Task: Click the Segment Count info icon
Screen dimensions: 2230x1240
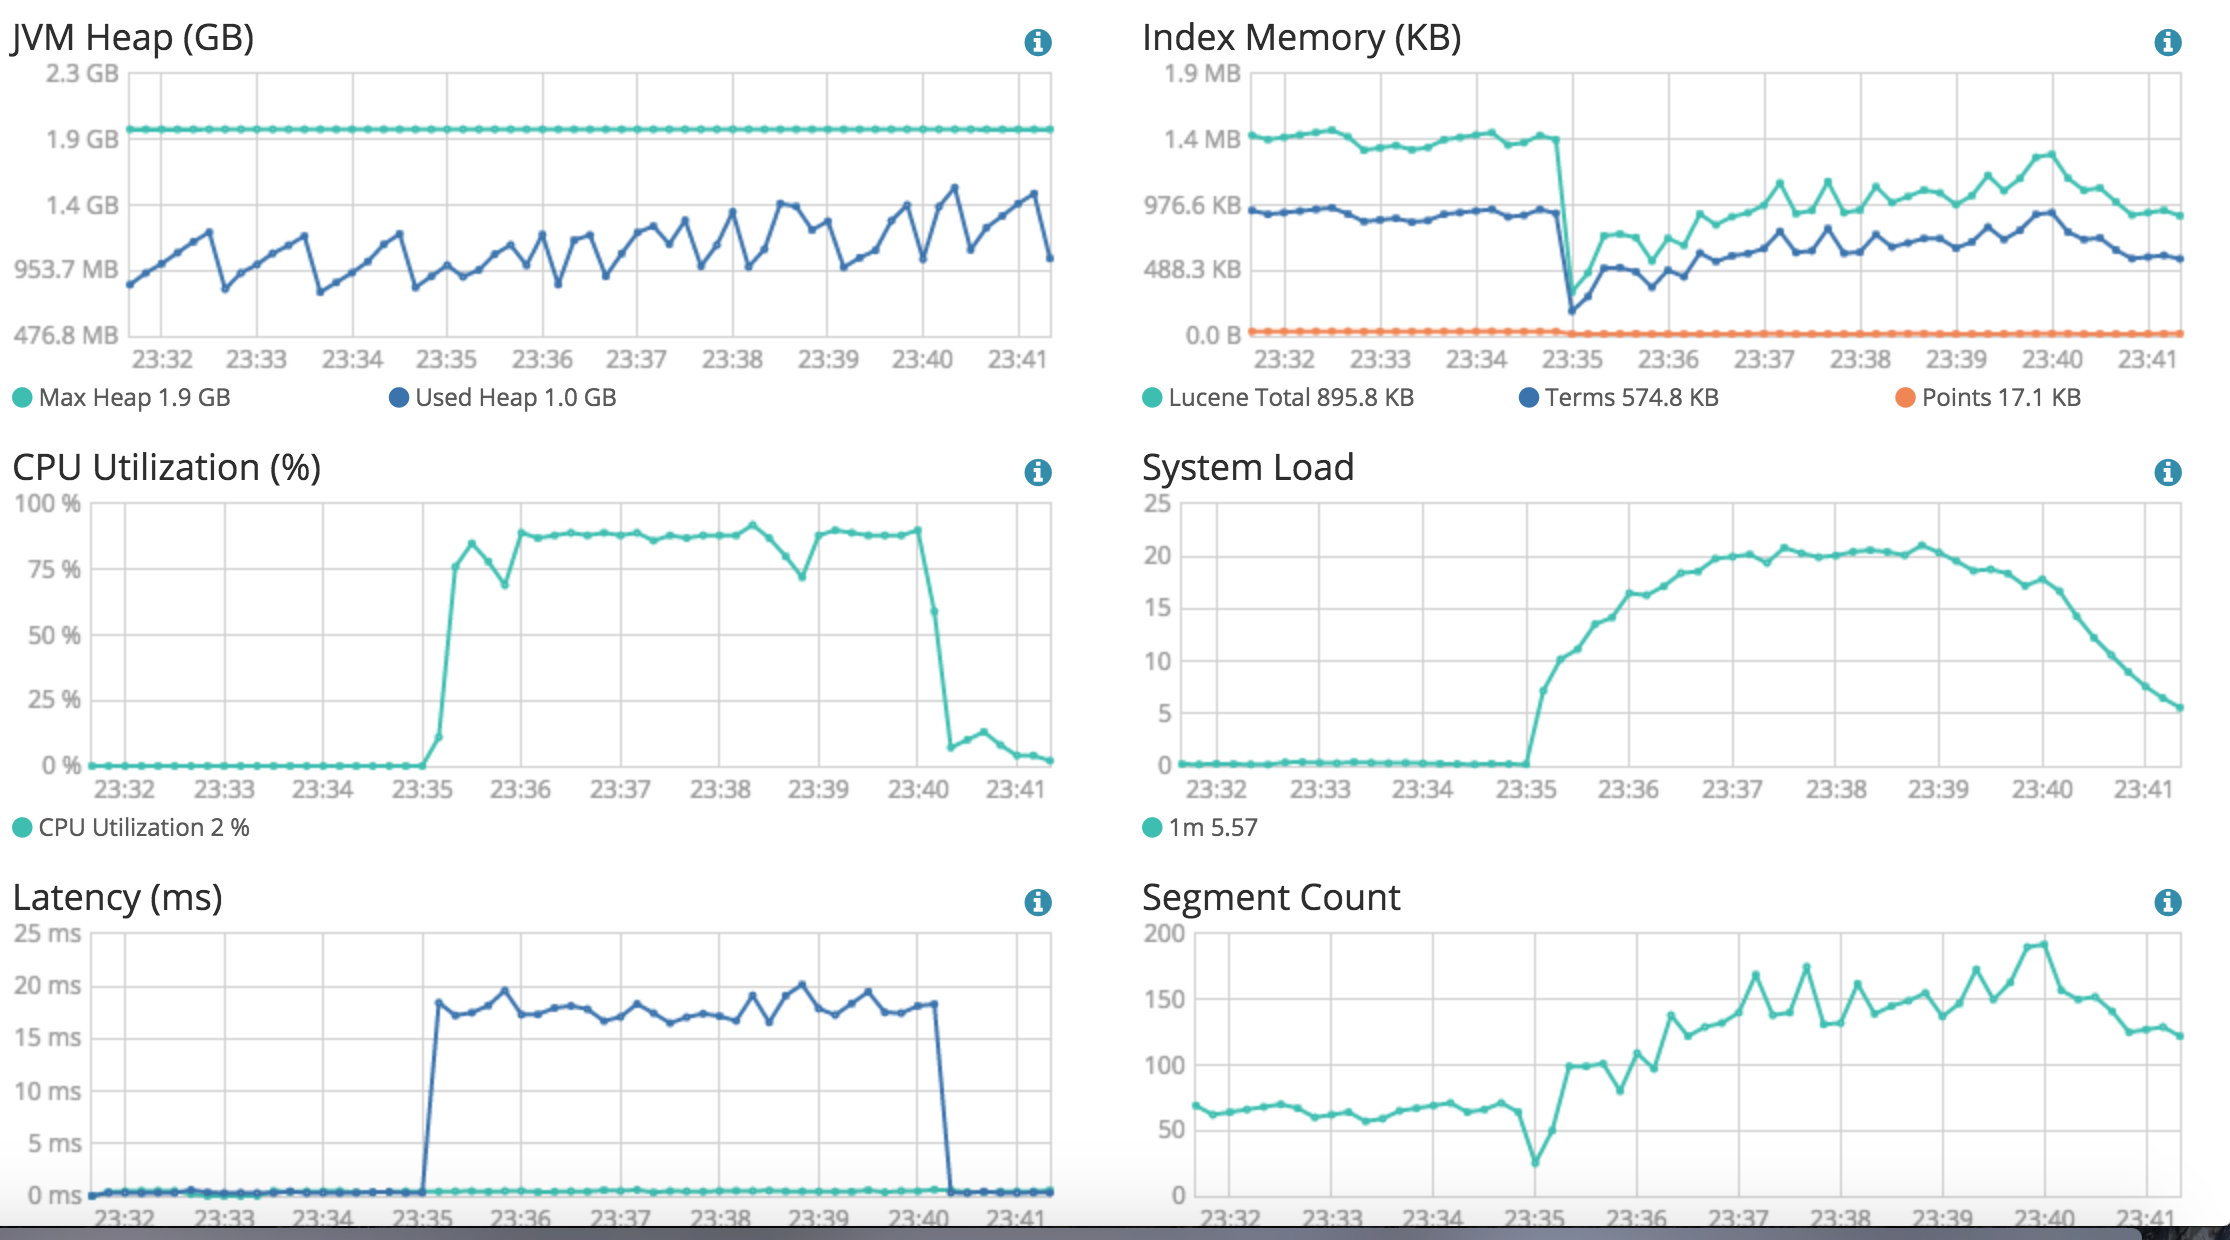Action: click(x=2167, y=902)
